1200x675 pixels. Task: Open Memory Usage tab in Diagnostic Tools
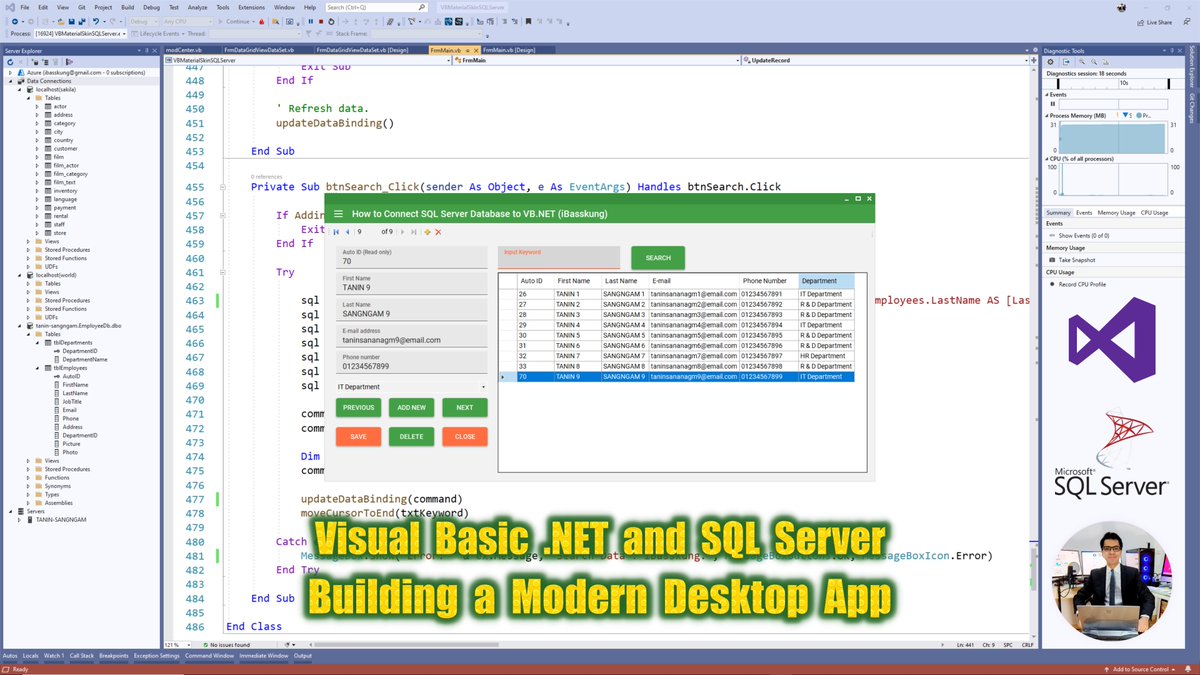(1116, 212)
